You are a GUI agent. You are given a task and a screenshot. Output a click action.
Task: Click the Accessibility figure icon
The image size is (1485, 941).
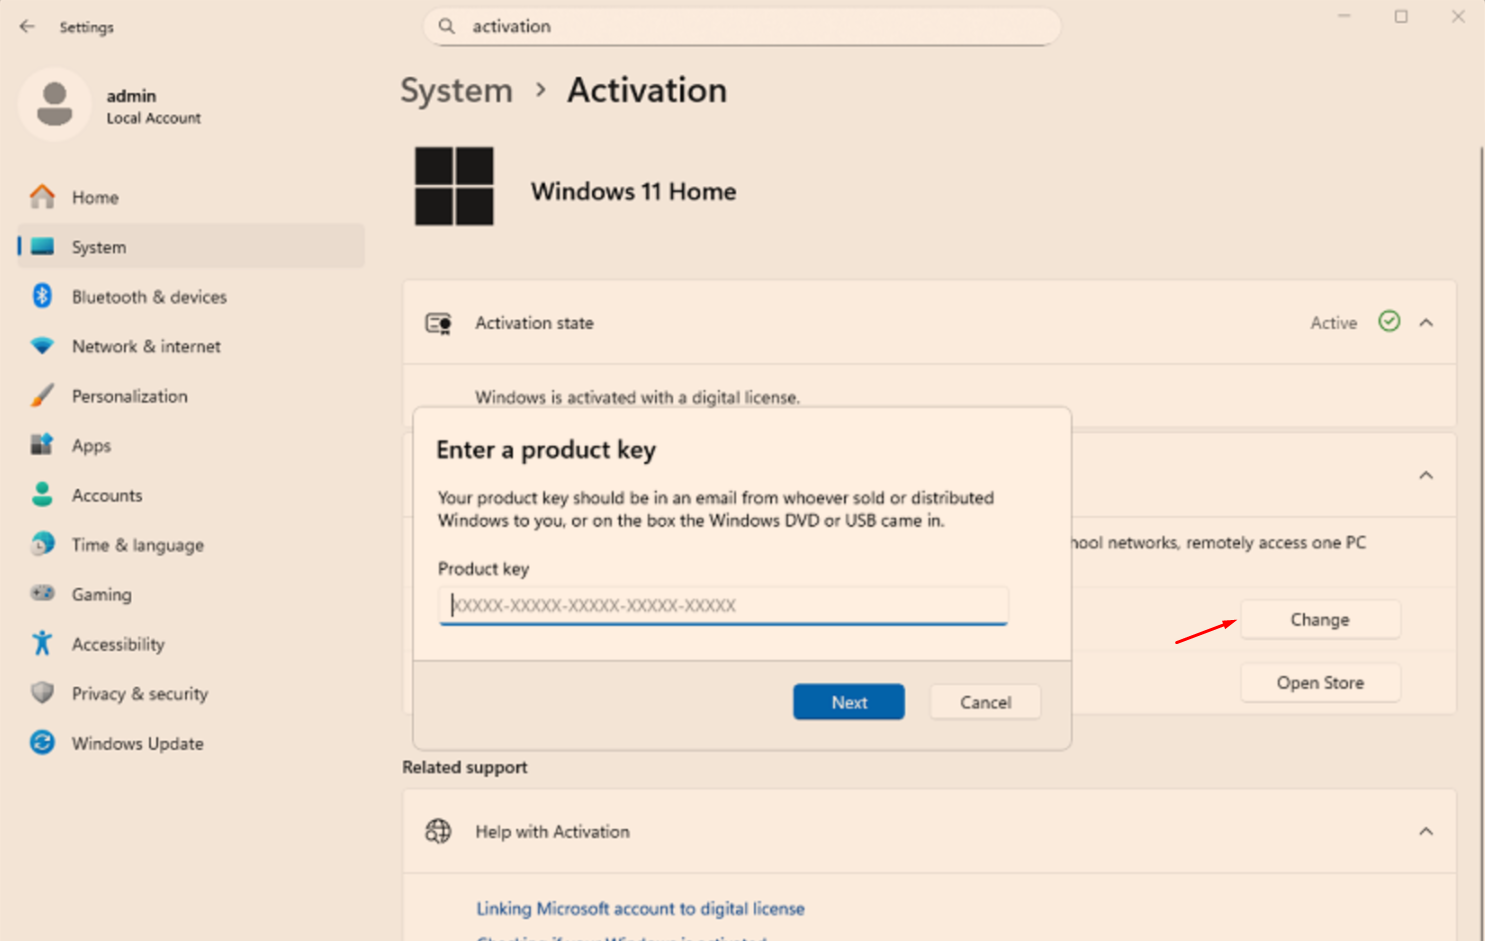tap(42, 643)
